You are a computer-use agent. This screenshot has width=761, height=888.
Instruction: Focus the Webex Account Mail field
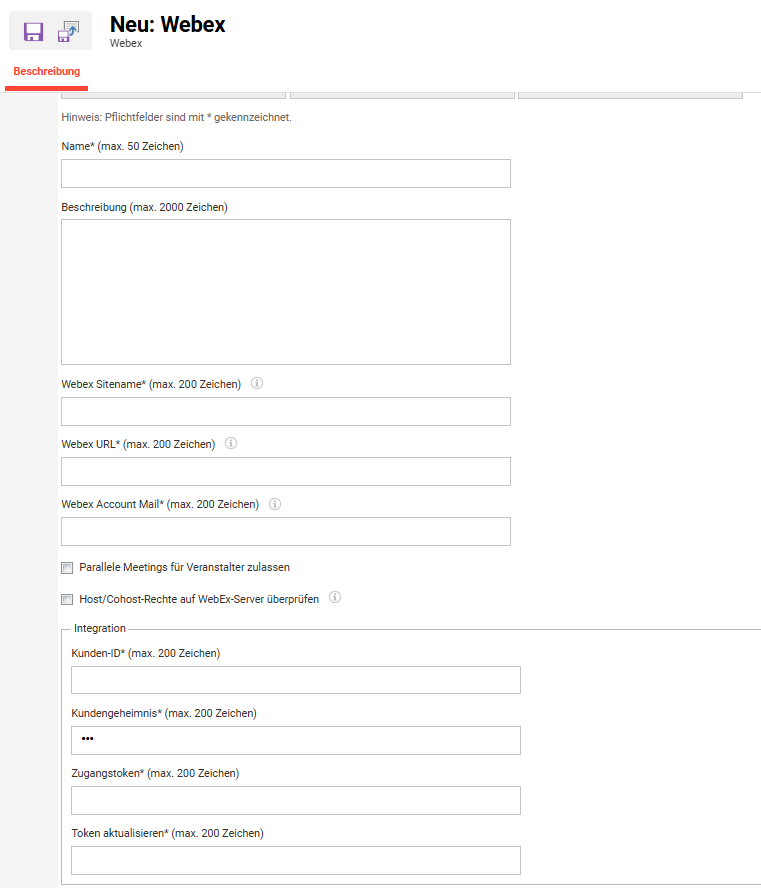coord(286,531)
